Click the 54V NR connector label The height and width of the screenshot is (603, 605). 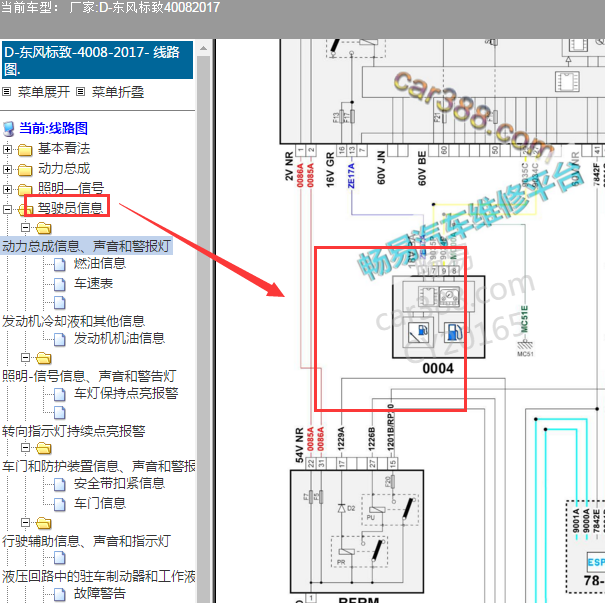pyautogui.click(x=299, y=445)
